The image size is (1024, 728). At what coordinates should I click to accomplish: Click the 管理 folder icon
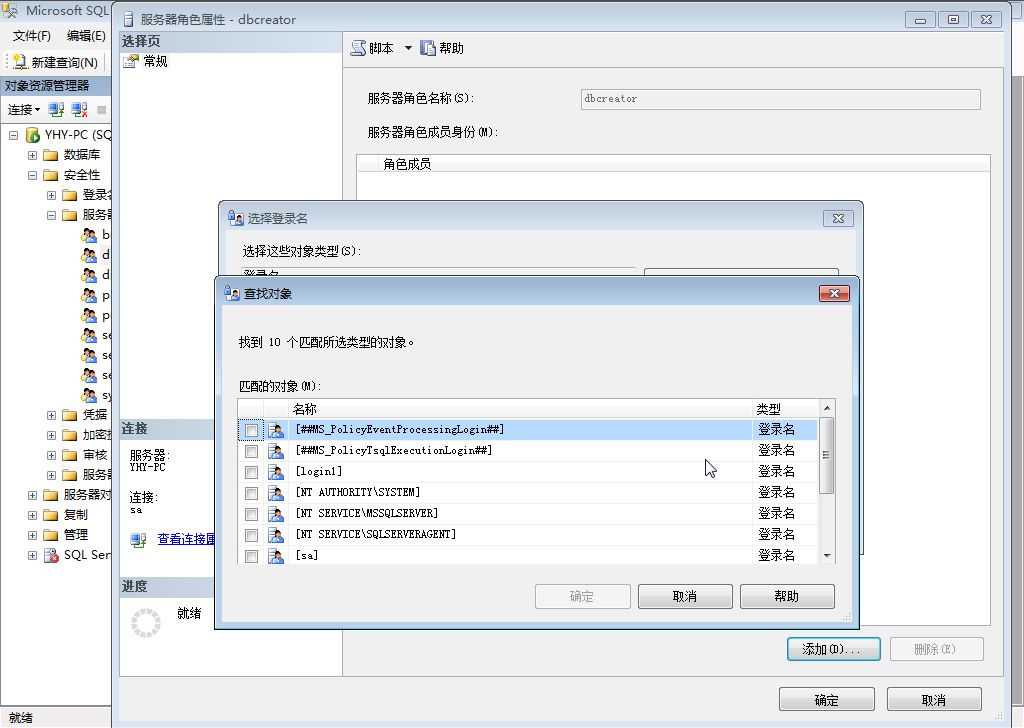click(x=51, y=535)
